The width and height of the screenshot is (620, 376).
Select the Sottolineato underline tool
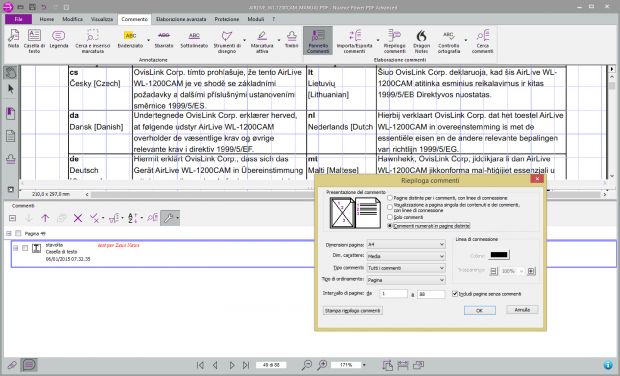click(x=194, y=39)
